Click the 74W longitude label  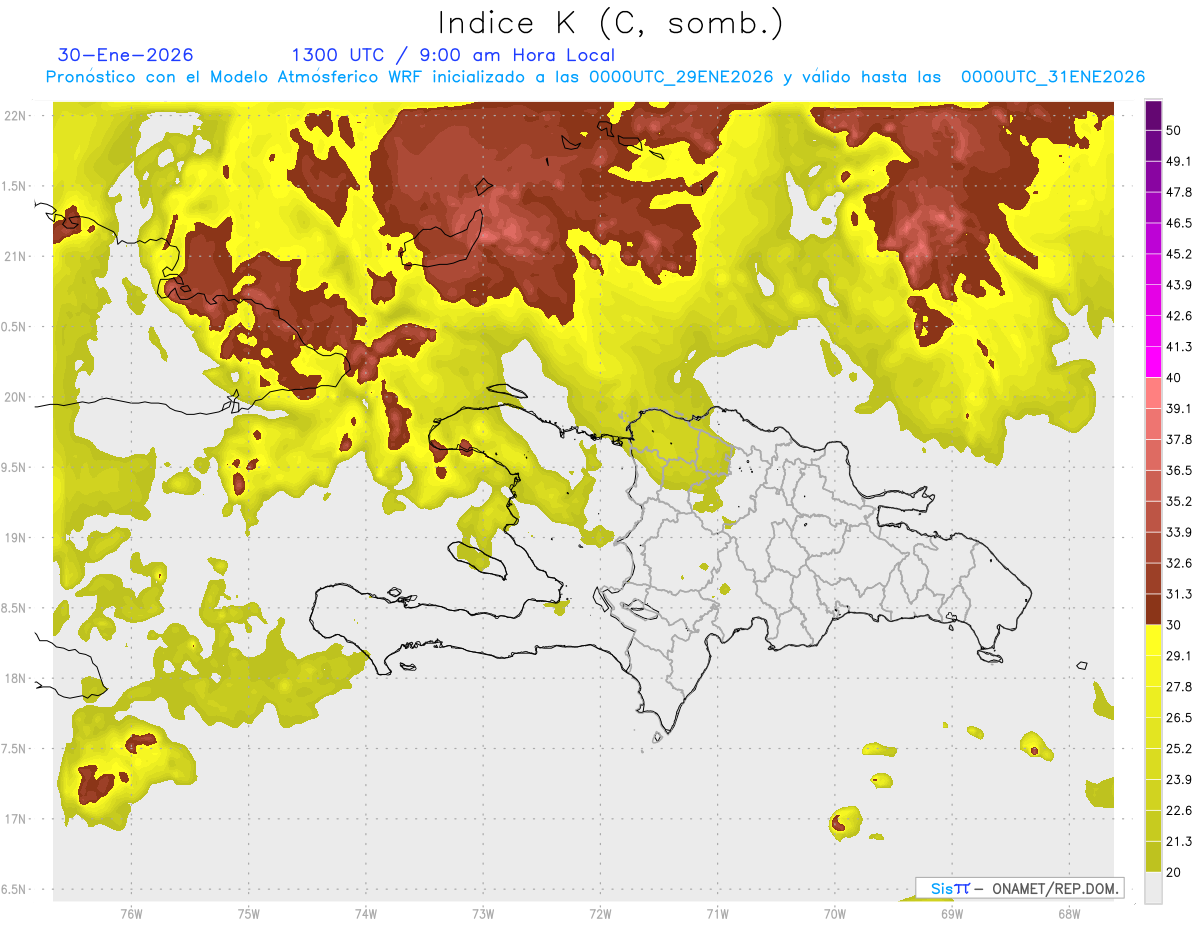tap(366, 914)
